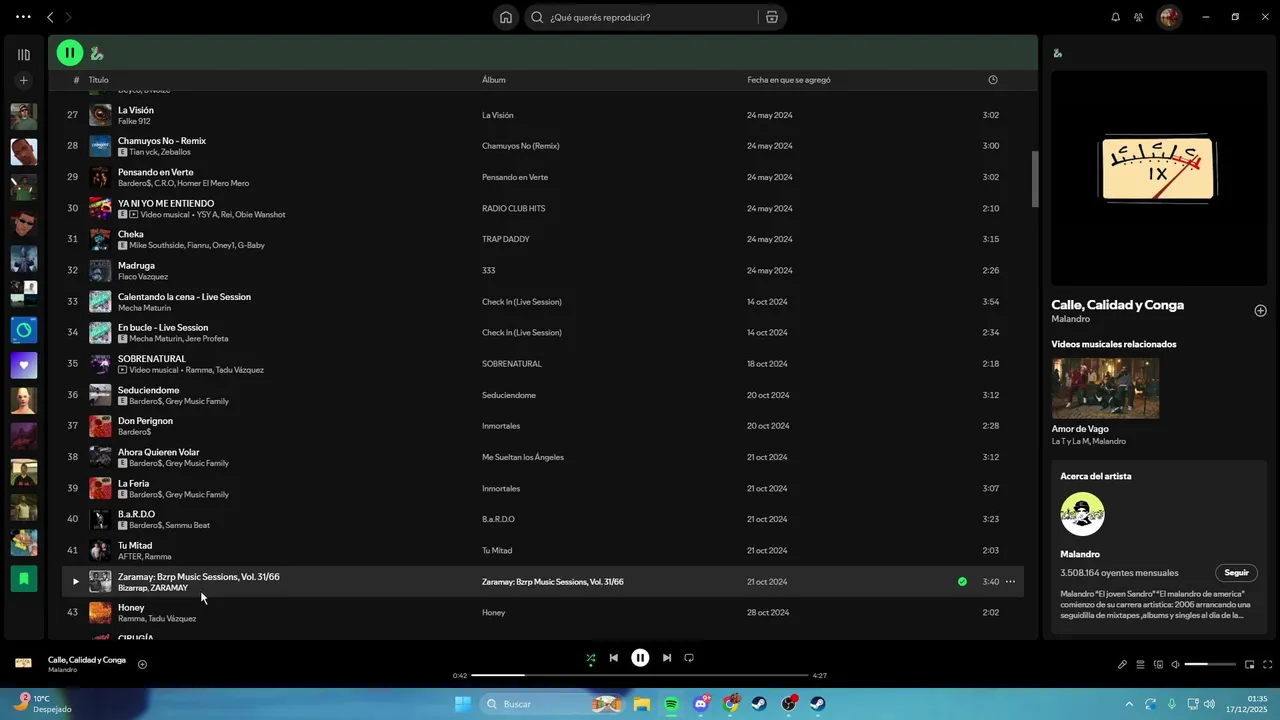1280x720 pixels.
Task: Open notifications bell icon
Action: pos(1116,17)
